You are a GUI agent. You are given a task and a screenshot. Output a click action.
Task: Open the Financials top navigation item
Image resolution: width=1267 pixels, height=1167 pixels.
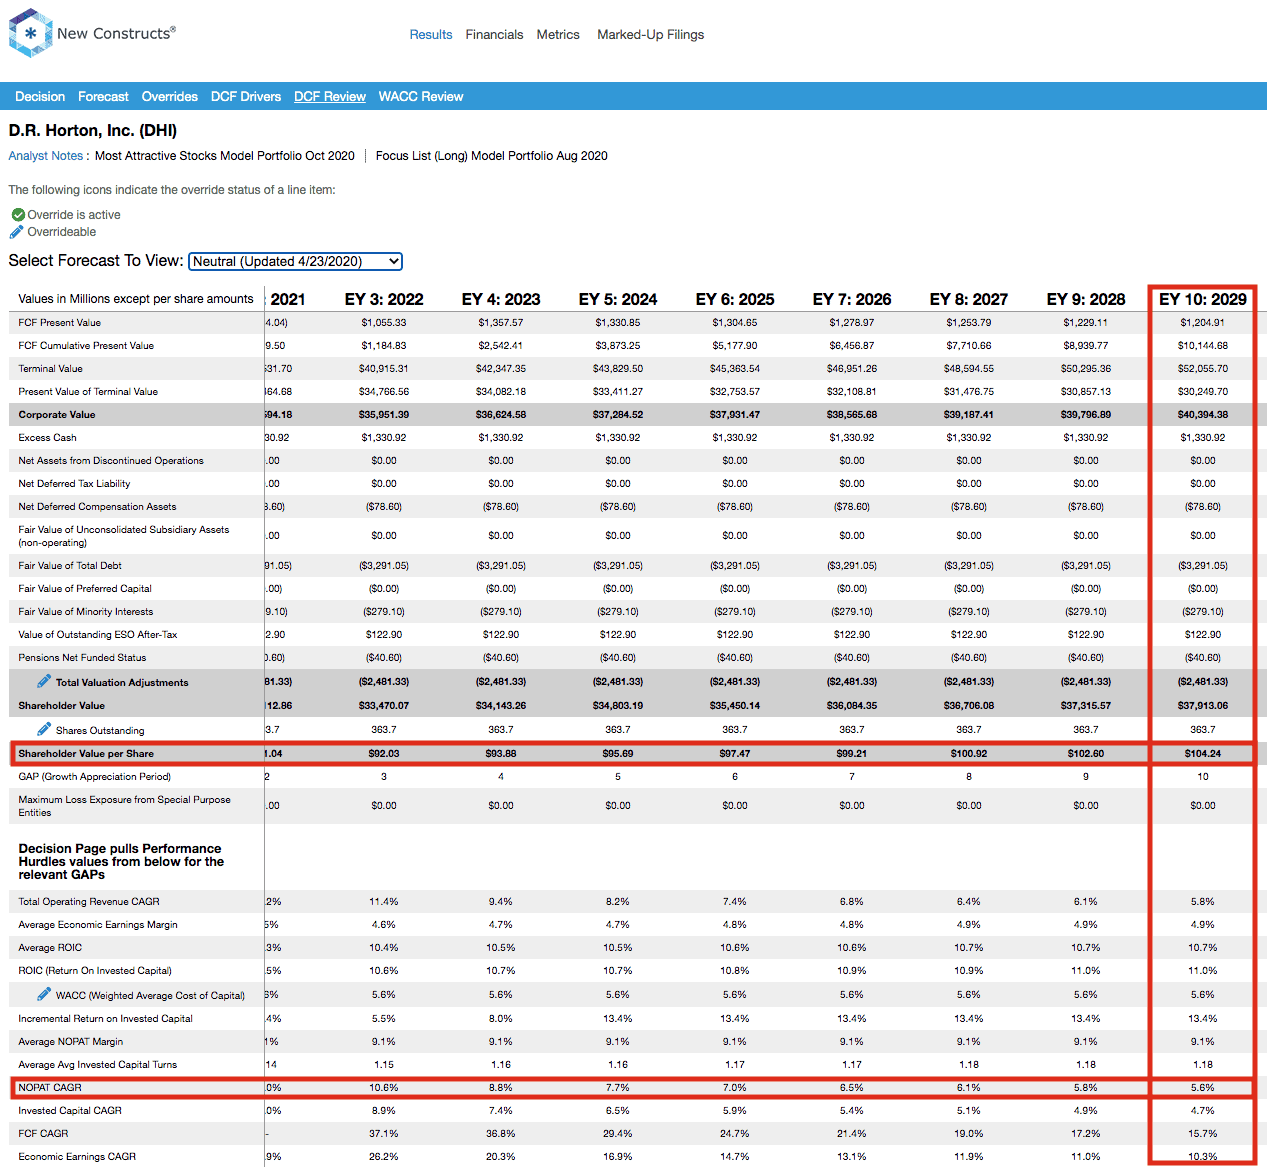pos(494,35)
